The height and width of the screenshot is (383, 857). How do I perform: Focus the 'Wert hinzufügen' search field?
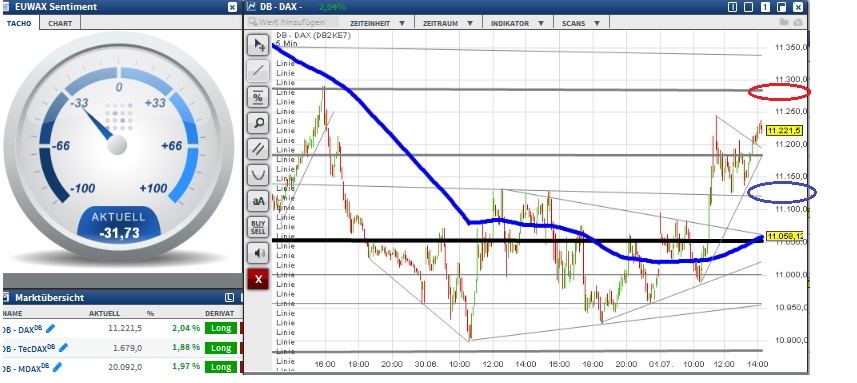coord(292,22)
